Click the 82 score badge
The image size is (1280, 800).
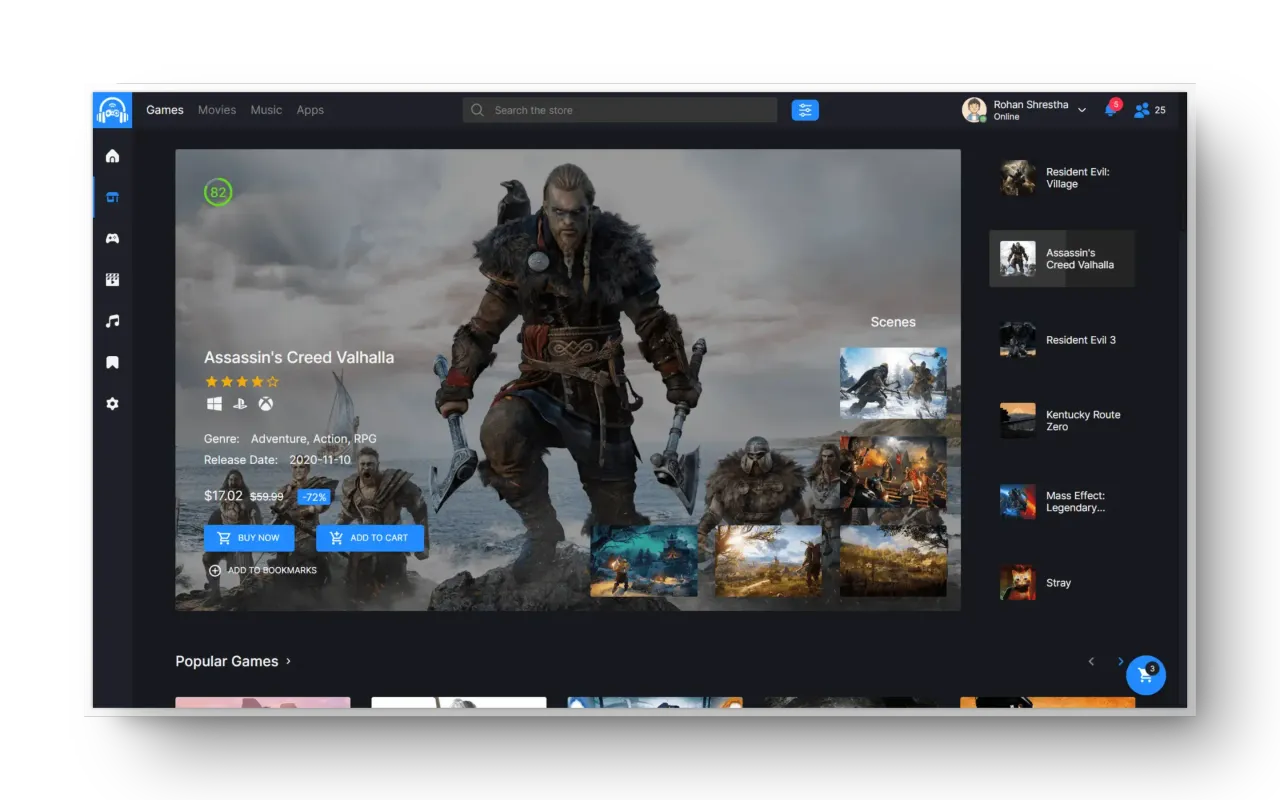point(218,192)
